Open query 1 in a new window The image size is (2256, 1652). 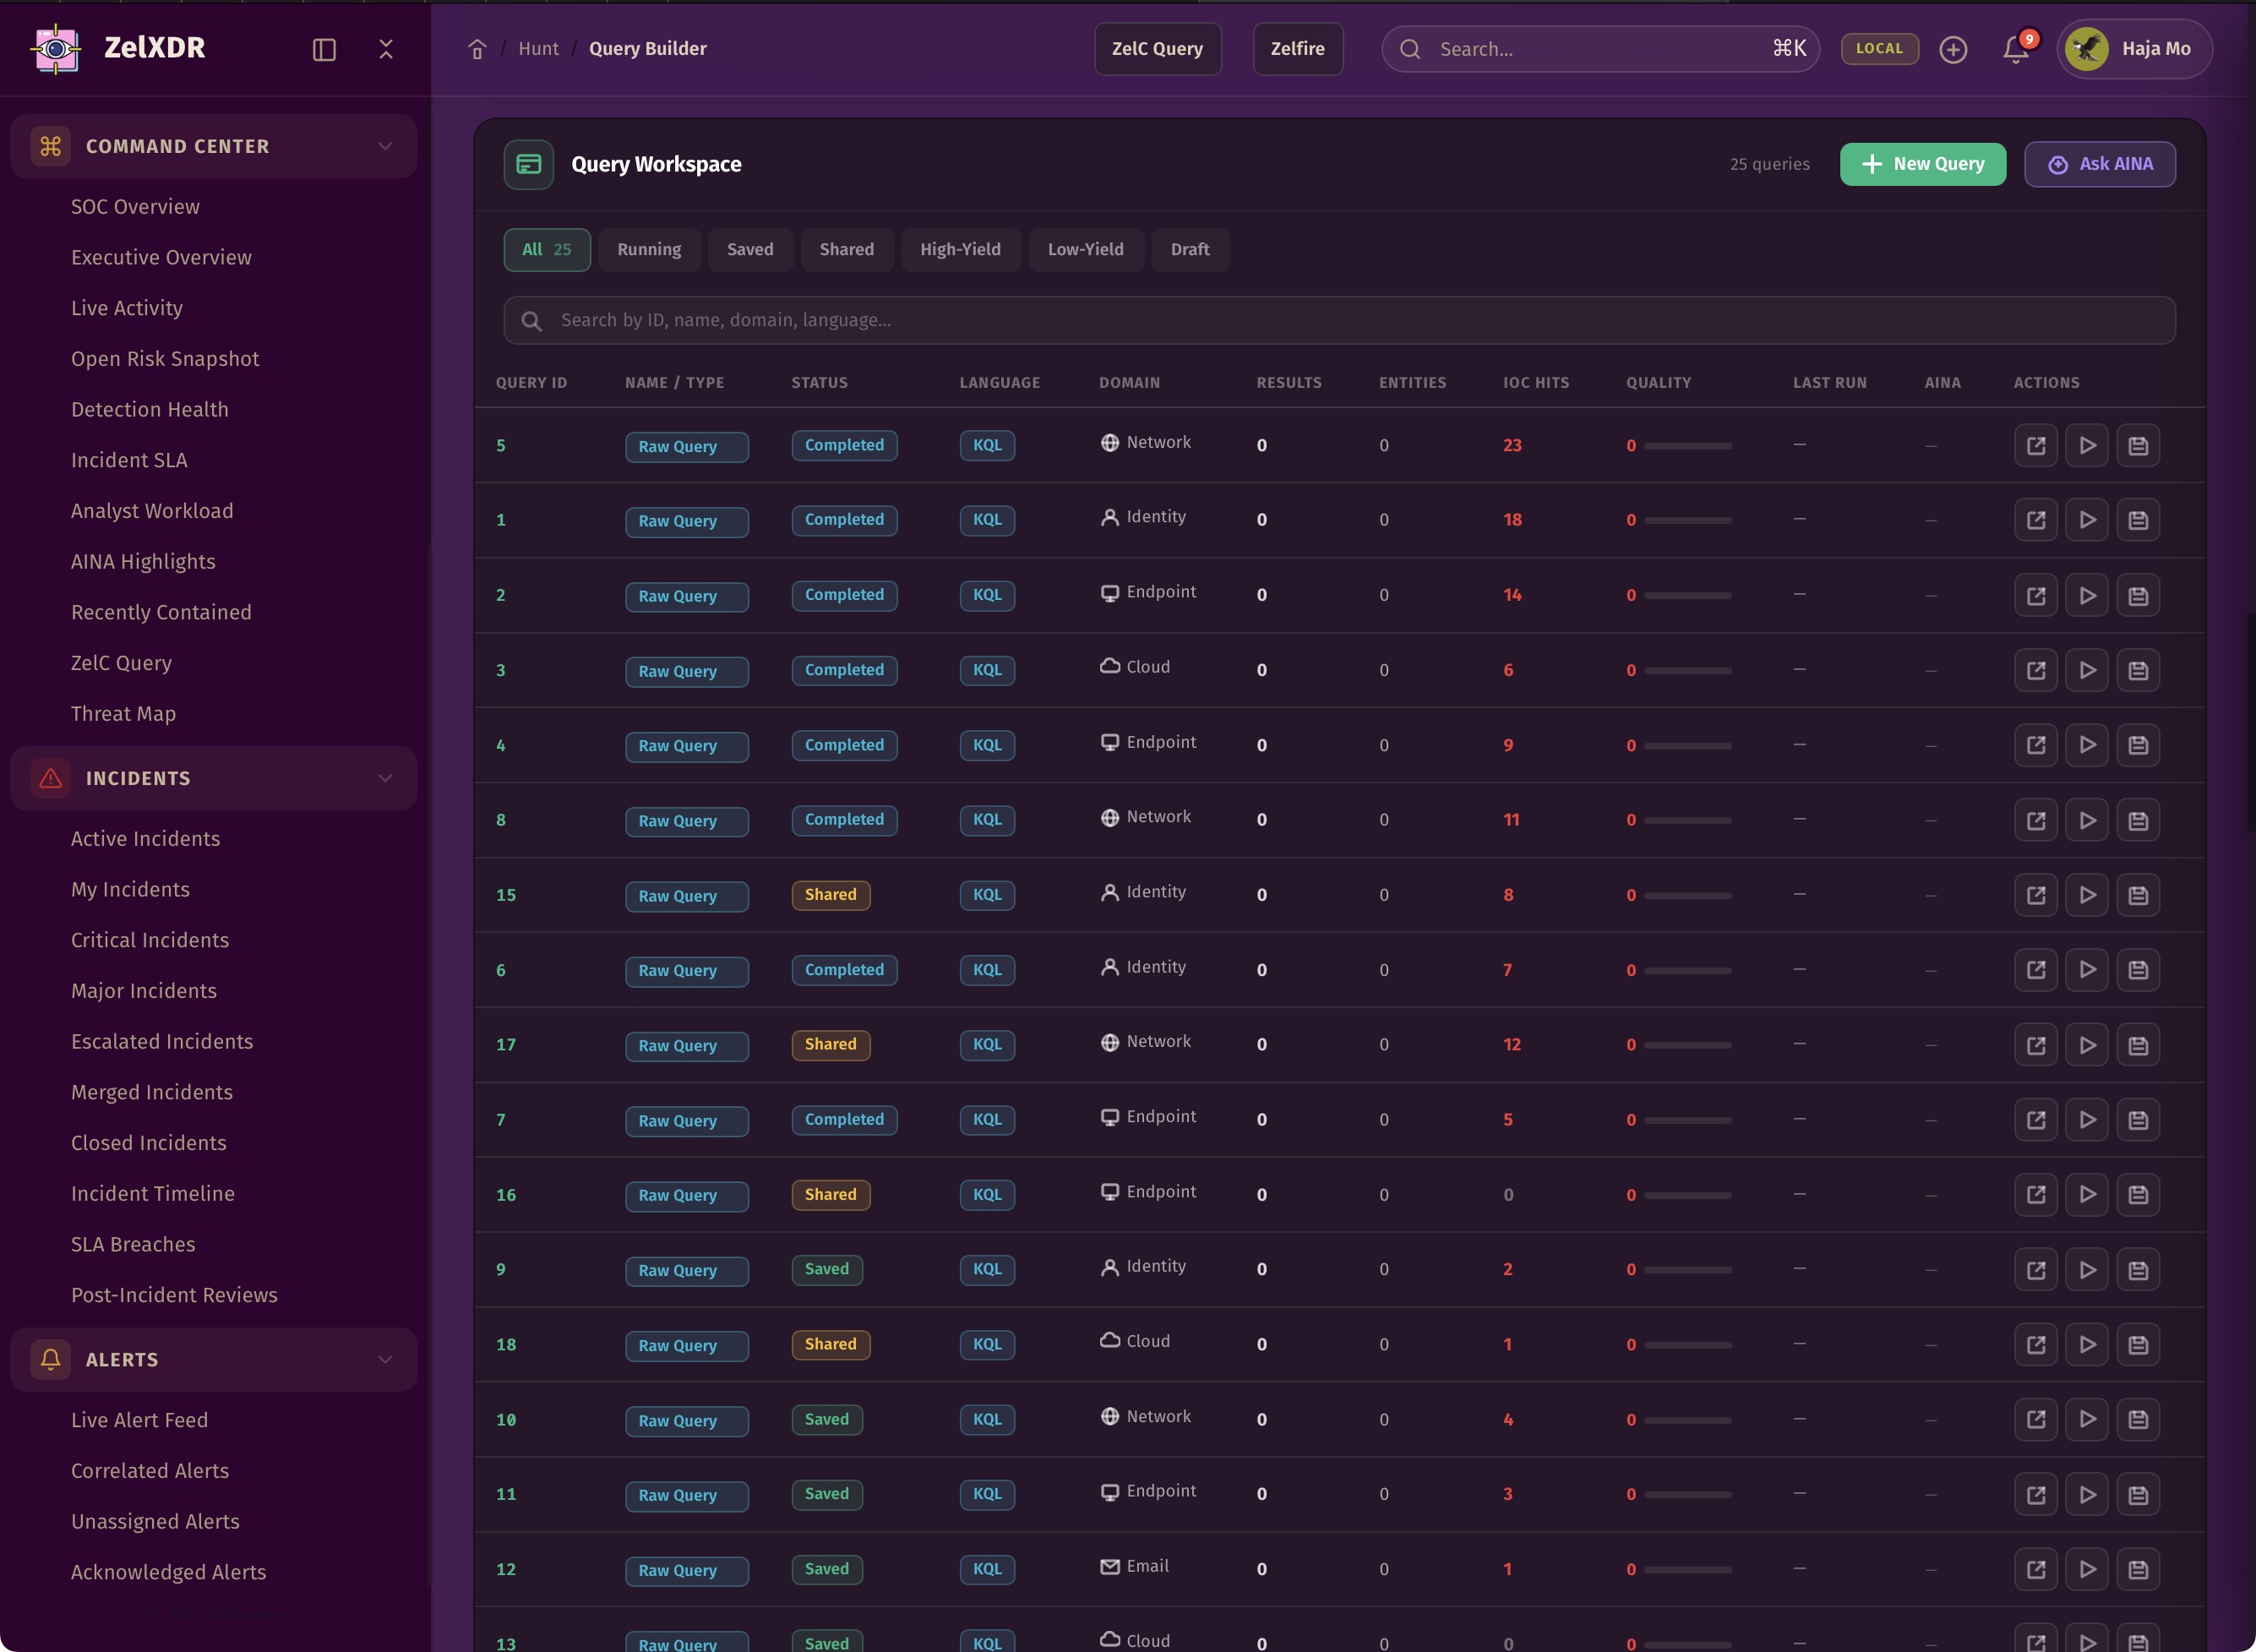pyautogui.click(x=2035, y=520)
